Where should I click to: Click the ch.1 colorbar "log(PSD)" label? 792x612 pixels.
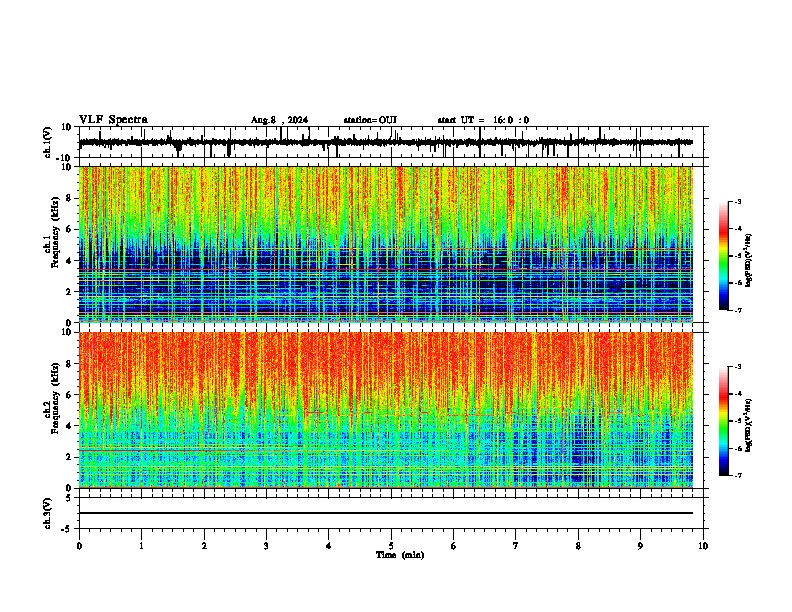click(749, 260)
